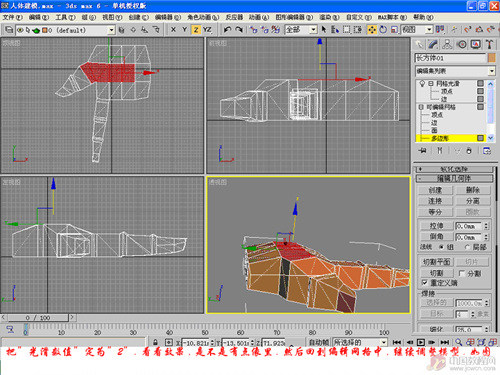
Task: Open the 文件 (File) menu
Action: click(12, 17)
